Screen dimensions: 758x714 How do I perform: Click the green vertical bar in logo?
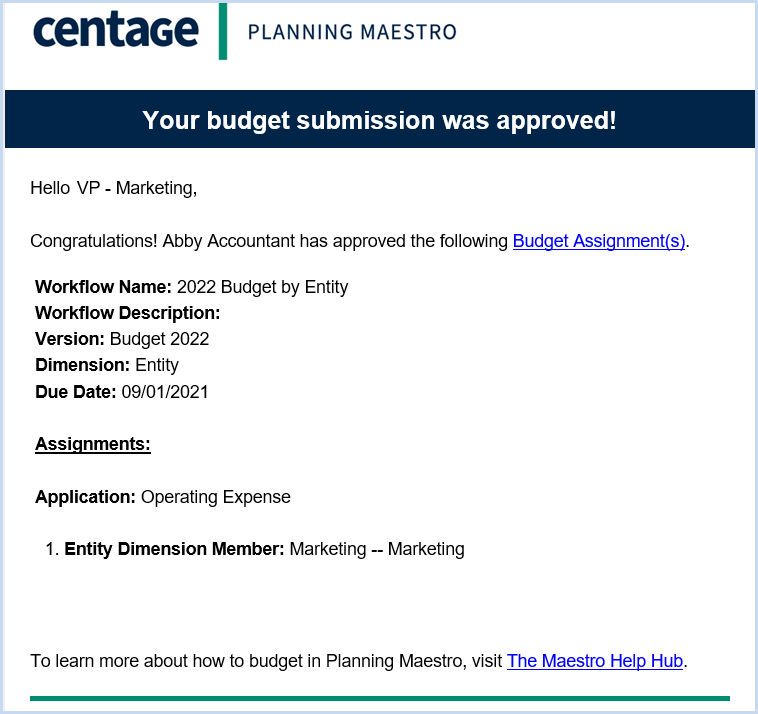coord(223,31)
